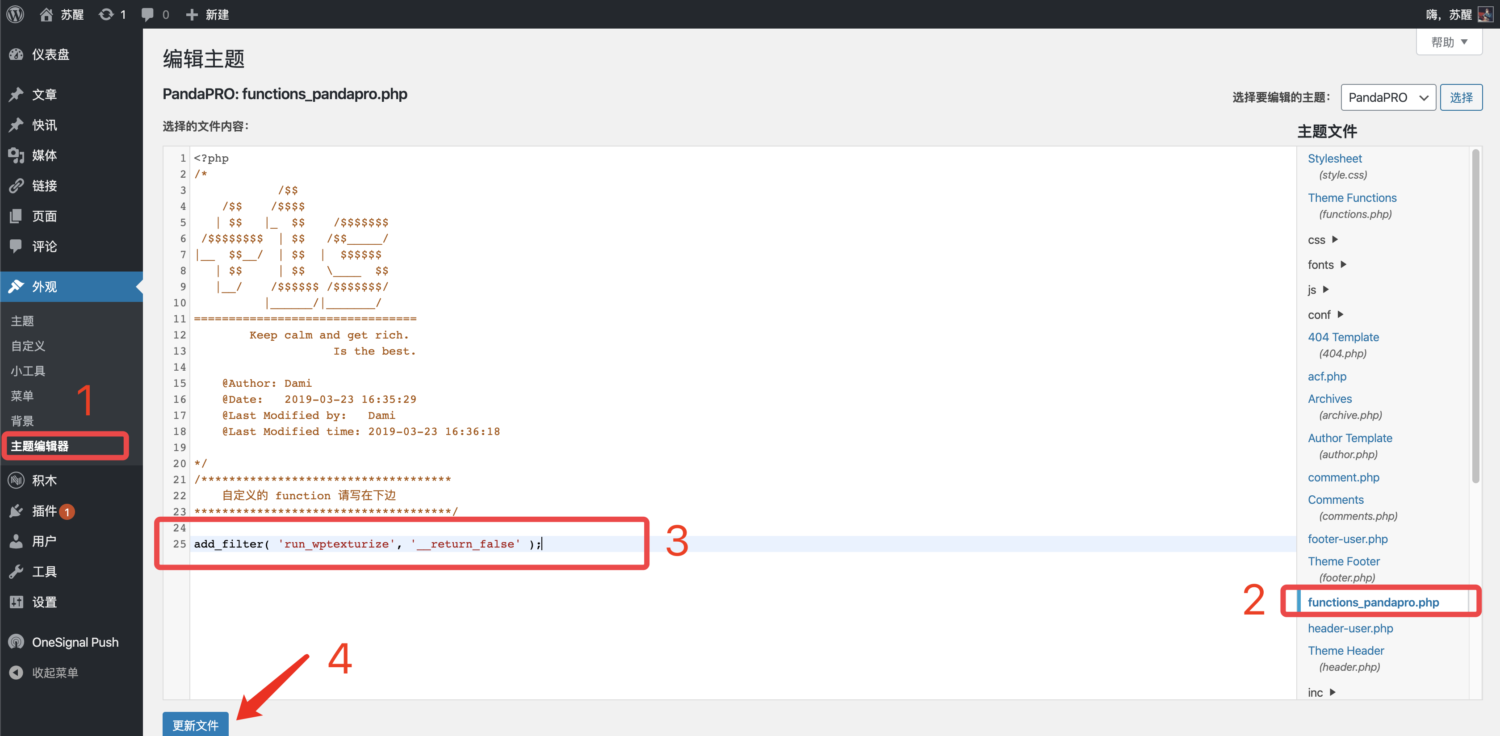This screenshot has height=736, width=1500.
Task: Expand the fonts folder
Action: pos(1327,265)
